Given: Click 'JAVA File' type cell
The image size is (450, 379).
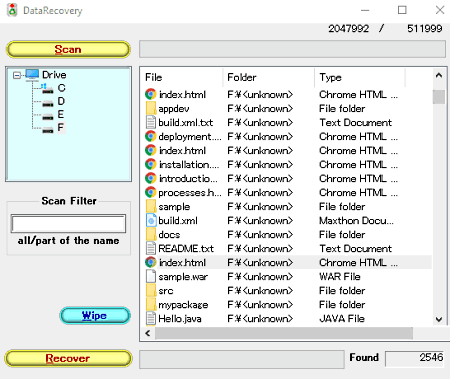Looking at the screenshot, I should (x=342, y=319).
